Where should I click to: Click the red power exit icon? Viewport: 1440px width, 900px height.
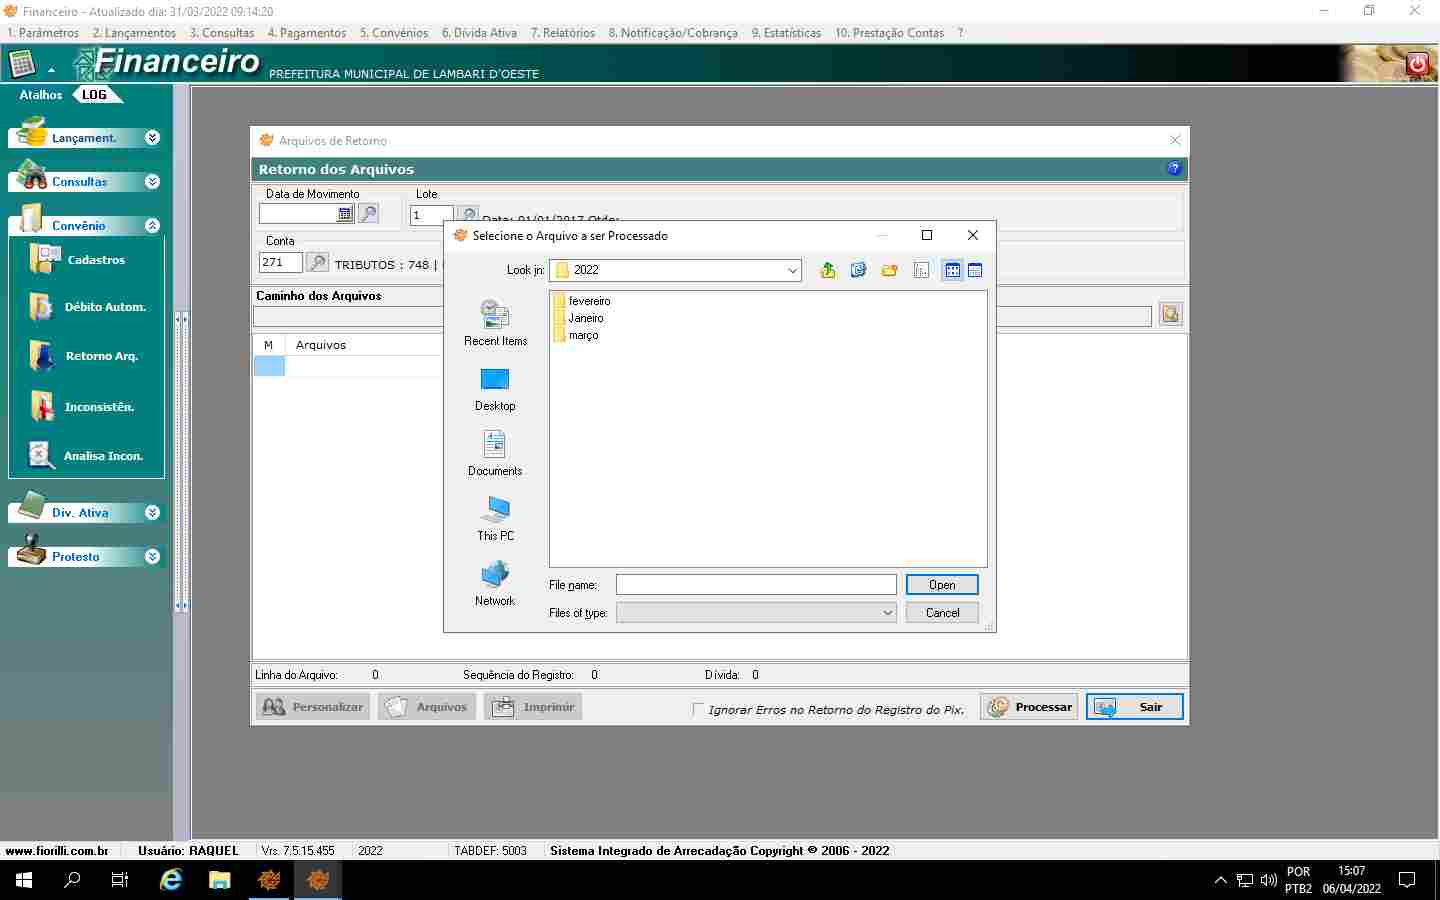pos(1417,64)
